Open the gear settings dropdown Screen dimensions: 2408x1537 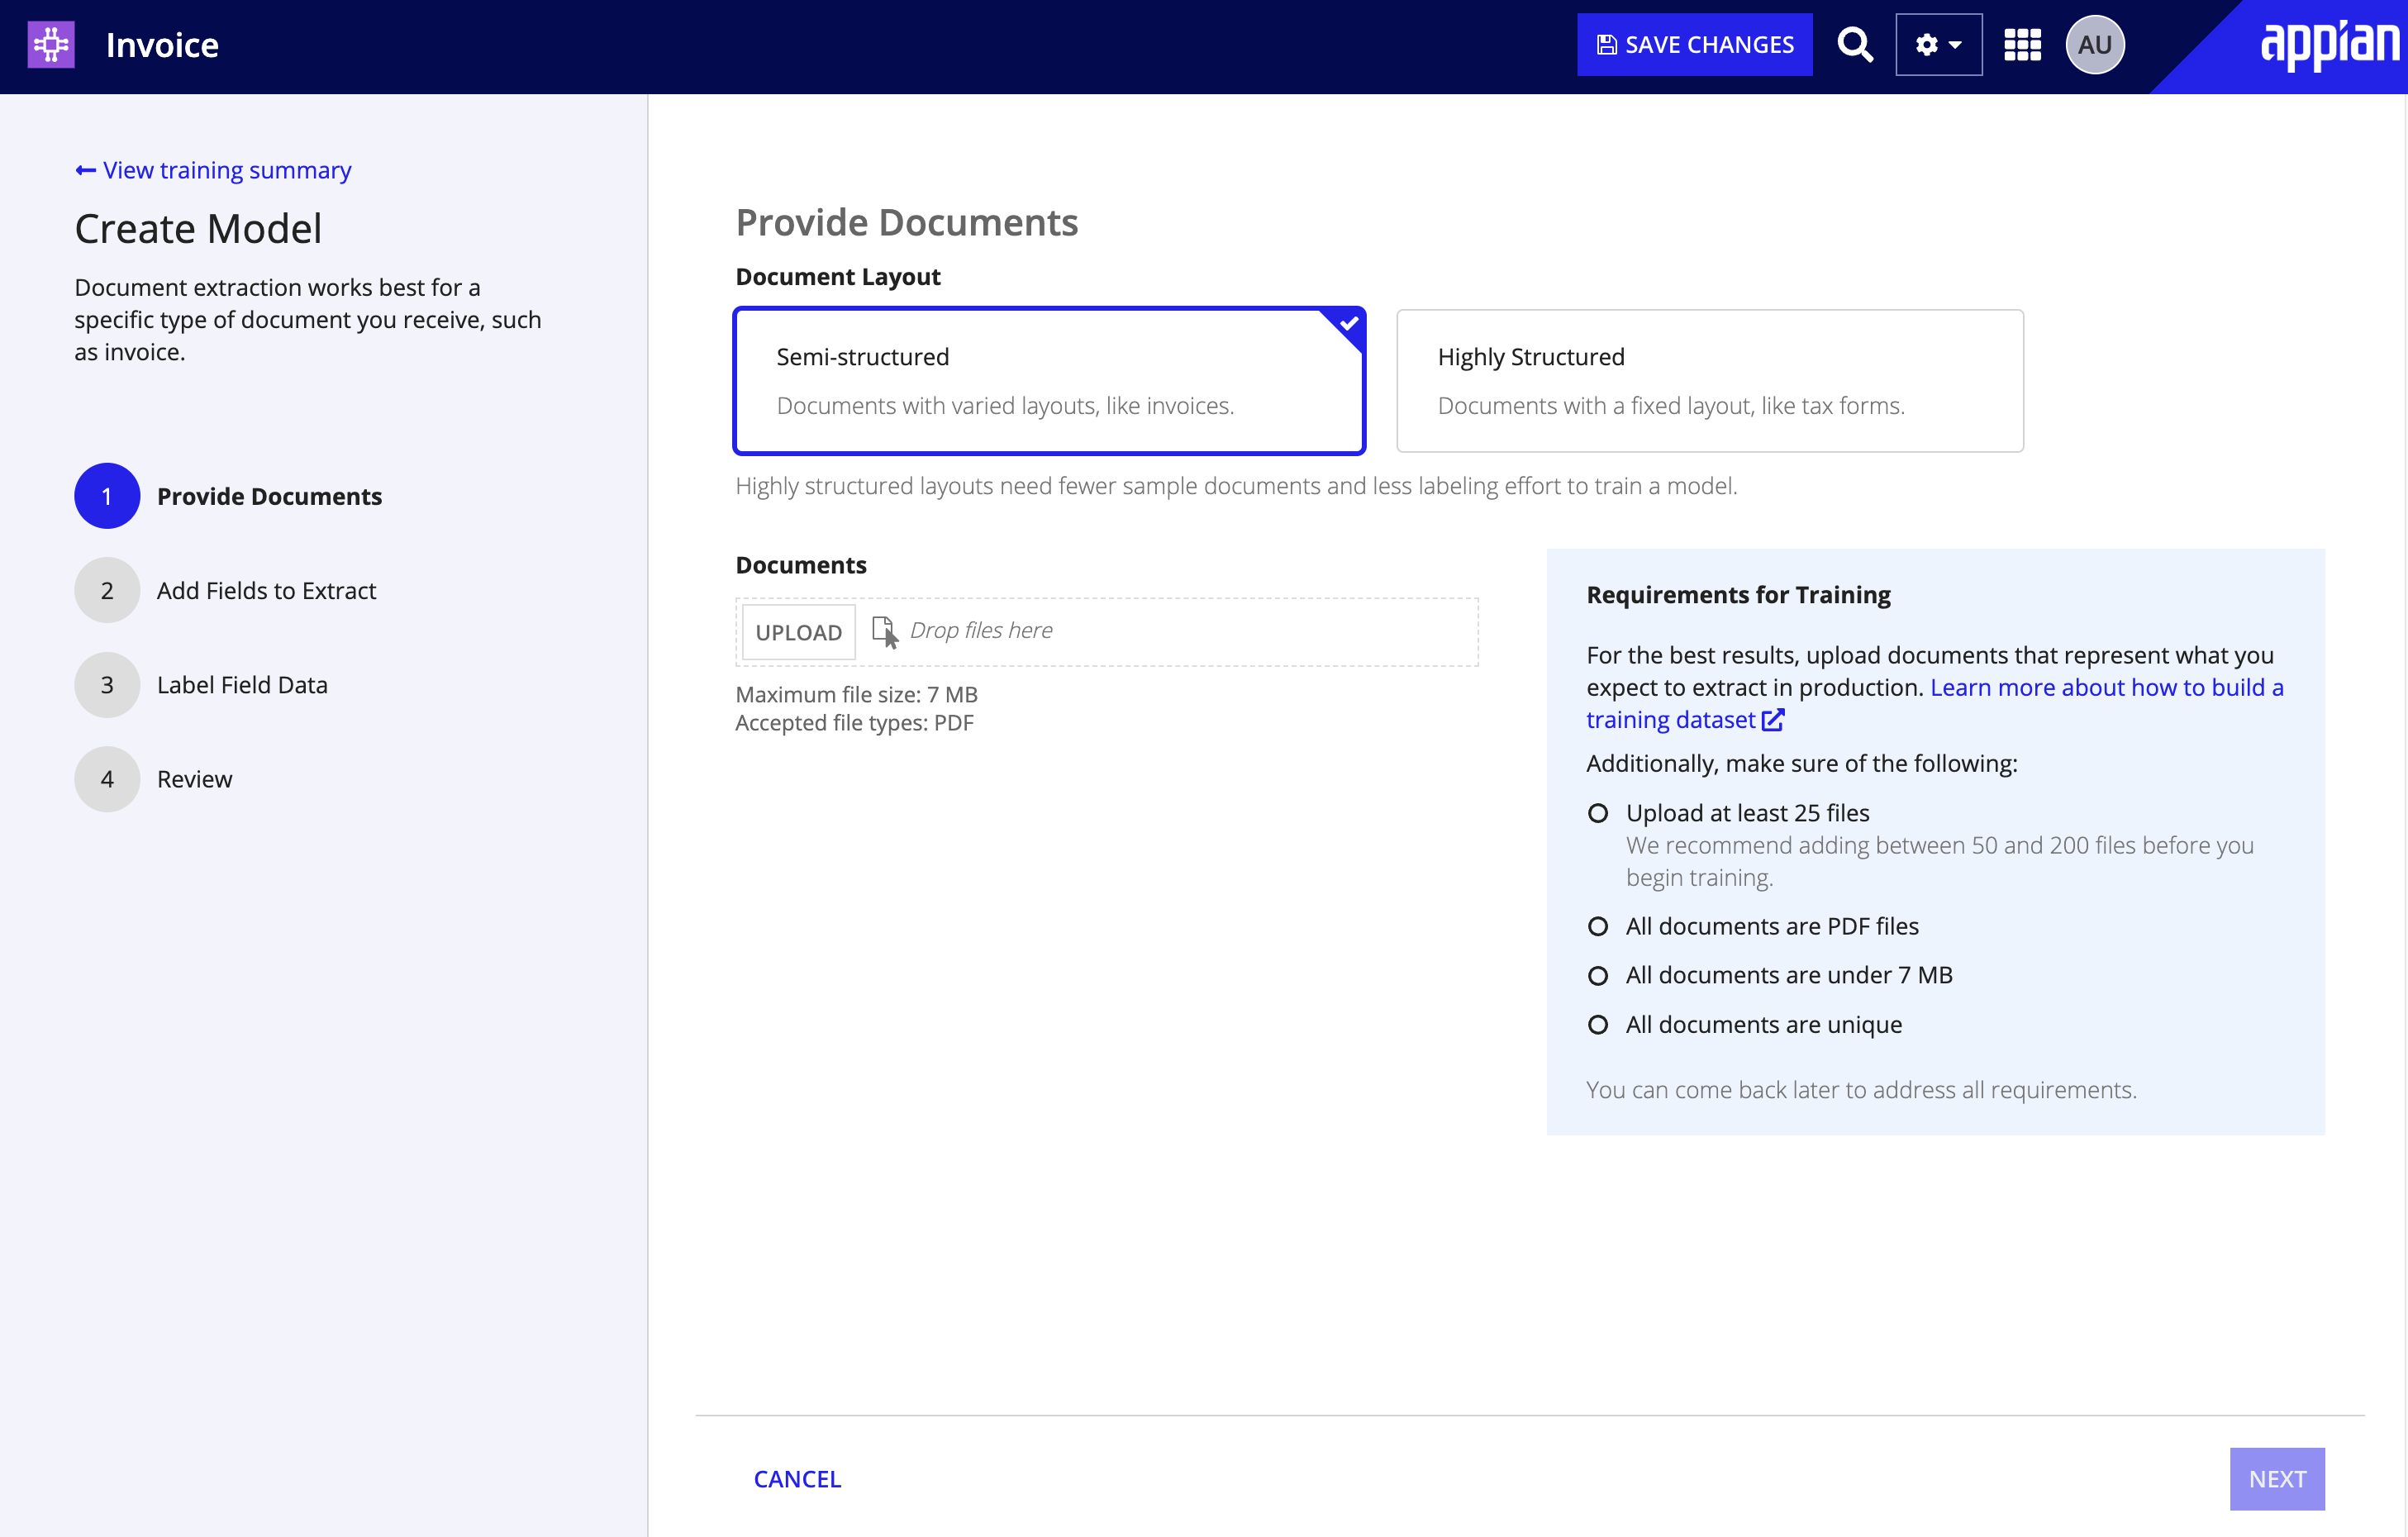click(x=1938, y=45)
